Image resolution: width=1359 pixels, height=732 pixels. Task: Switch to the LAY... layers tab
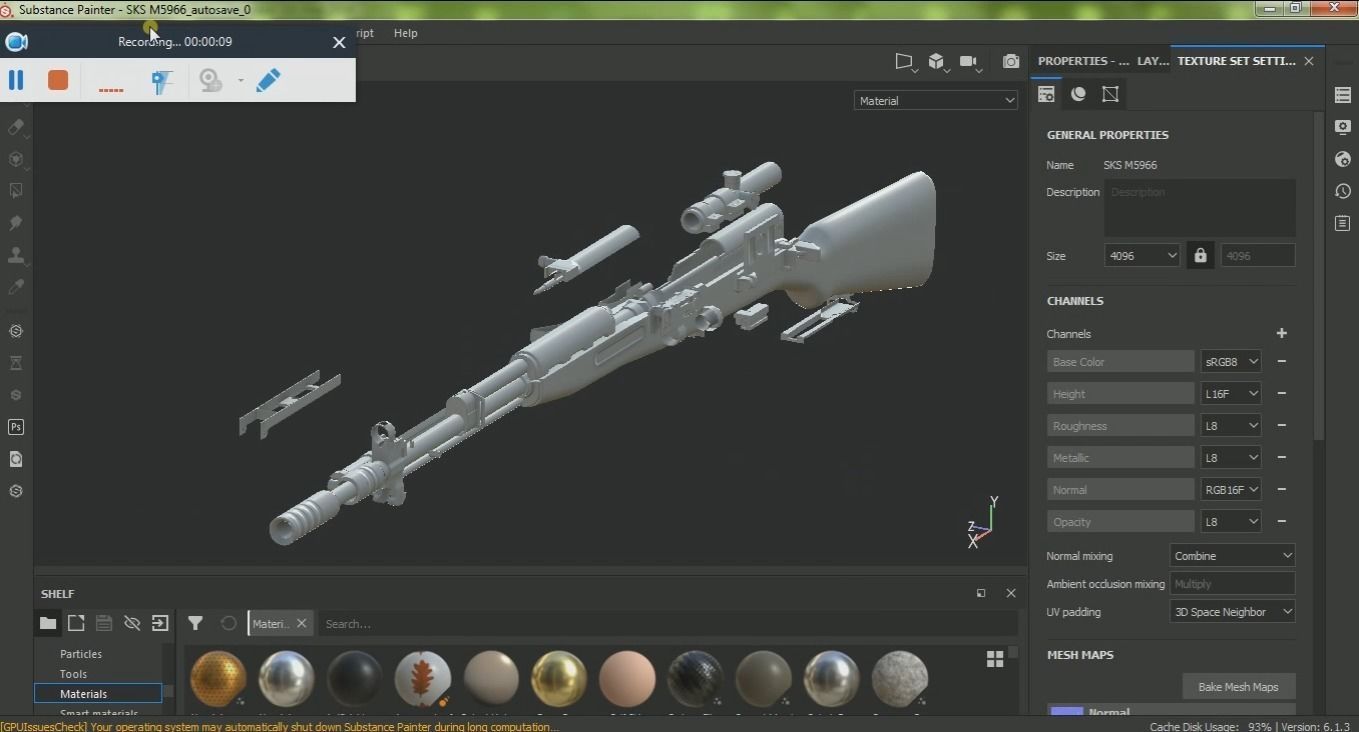click(1153, 61)
